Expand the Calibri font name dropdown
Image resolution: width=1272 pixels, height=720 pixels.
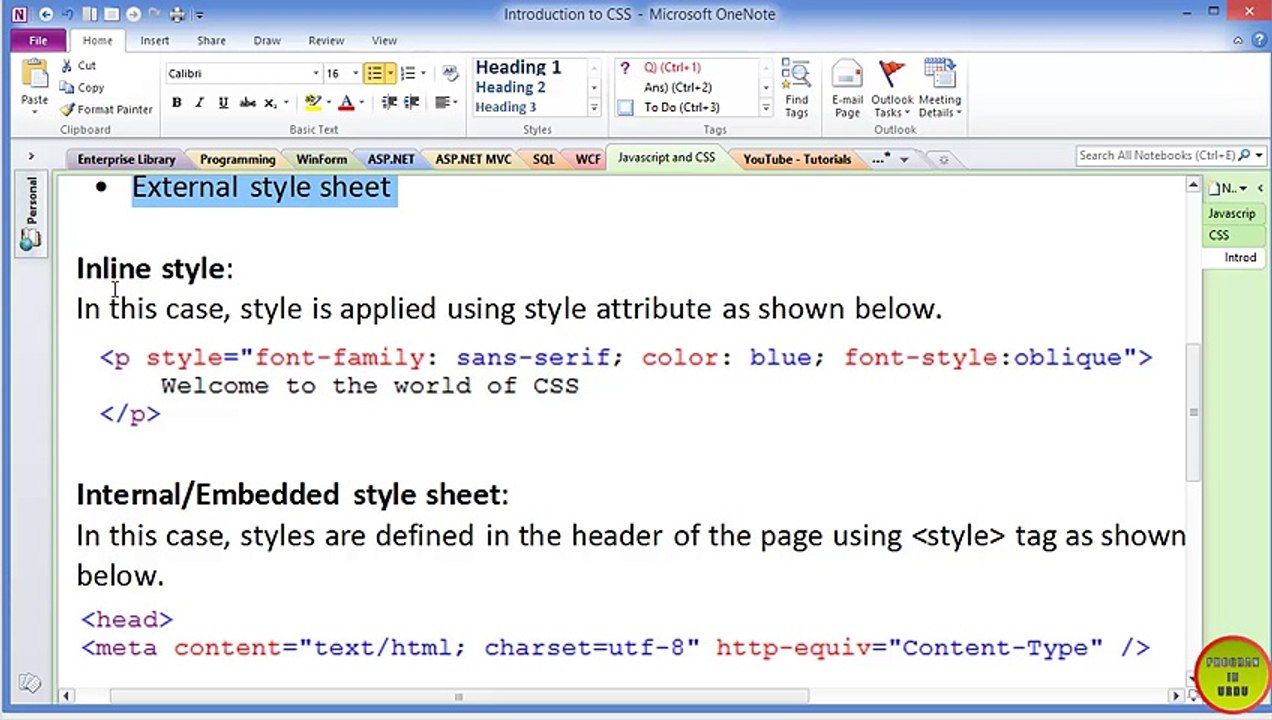pyautogui.click(x=316, y=73)
